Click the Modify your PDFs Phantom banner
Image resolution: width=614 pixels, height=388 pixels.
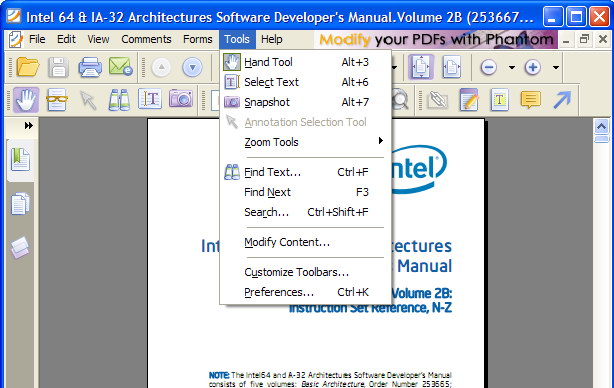coord(435,40)
